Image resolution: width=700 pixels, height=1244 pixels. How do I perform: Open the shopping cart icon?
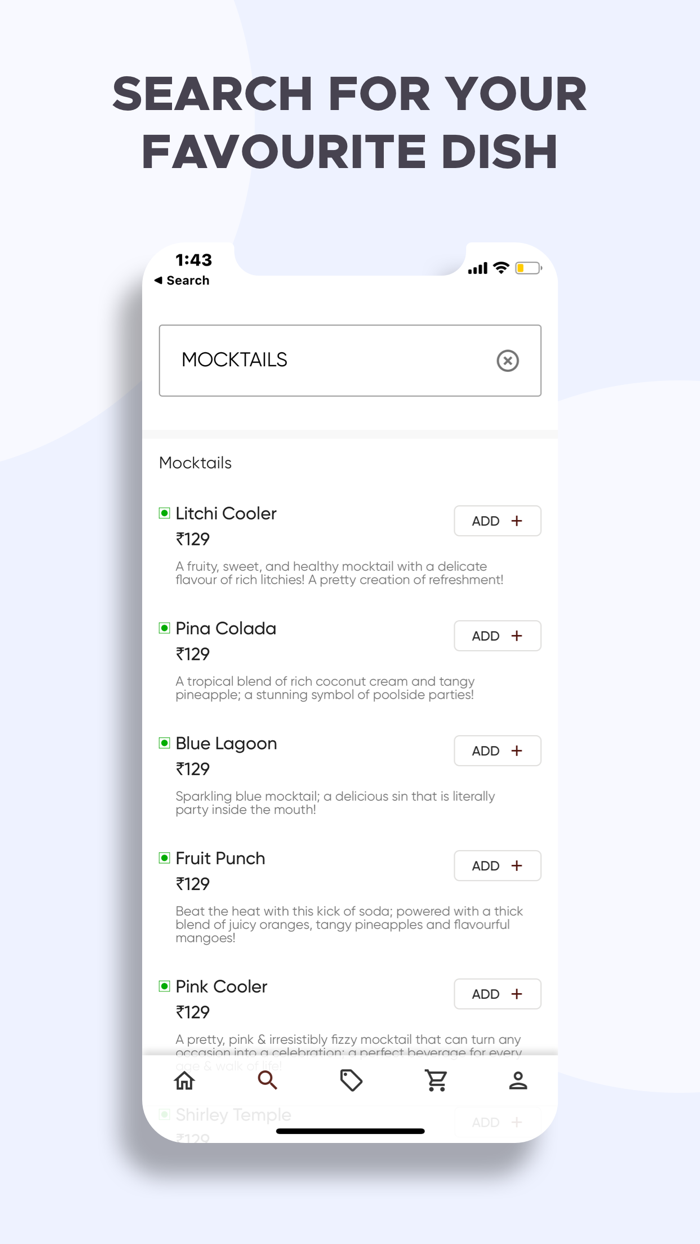click(436, 1080)
